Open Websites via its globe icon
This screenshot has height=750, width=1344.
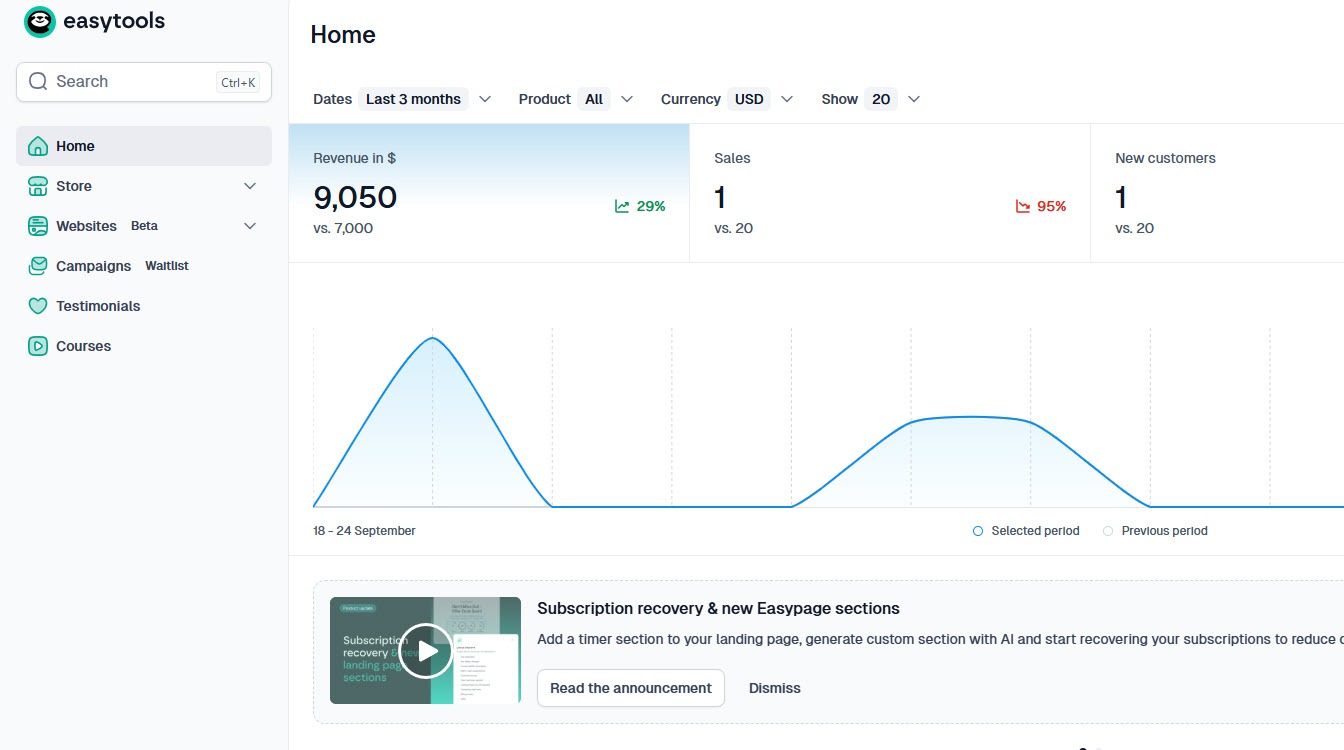click(38, 226)
